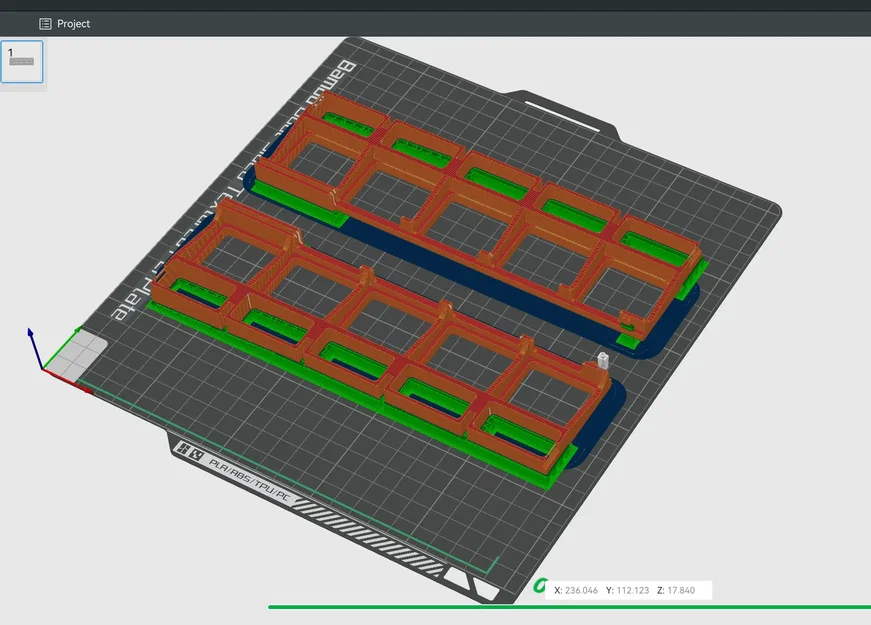Click the green horizontal layer slider bar
This screenshot has width=871, height=625.
[x=569, y=607]
